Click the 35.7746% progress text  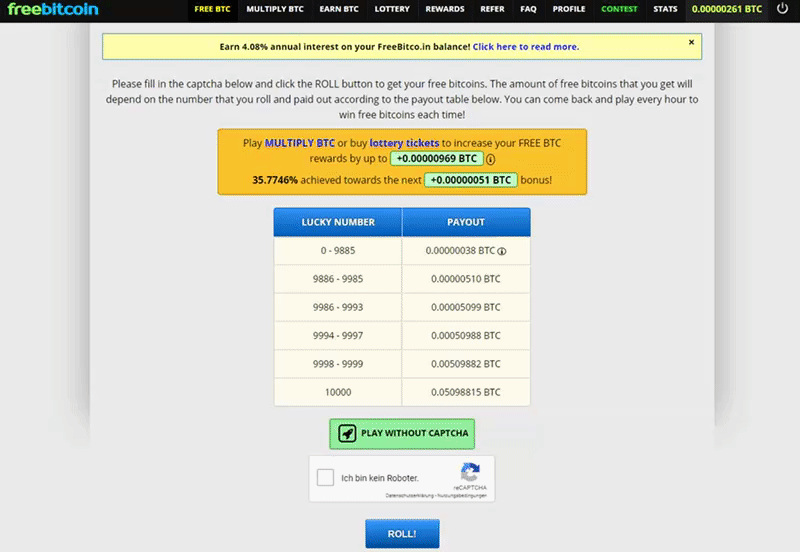pos(275,180)
